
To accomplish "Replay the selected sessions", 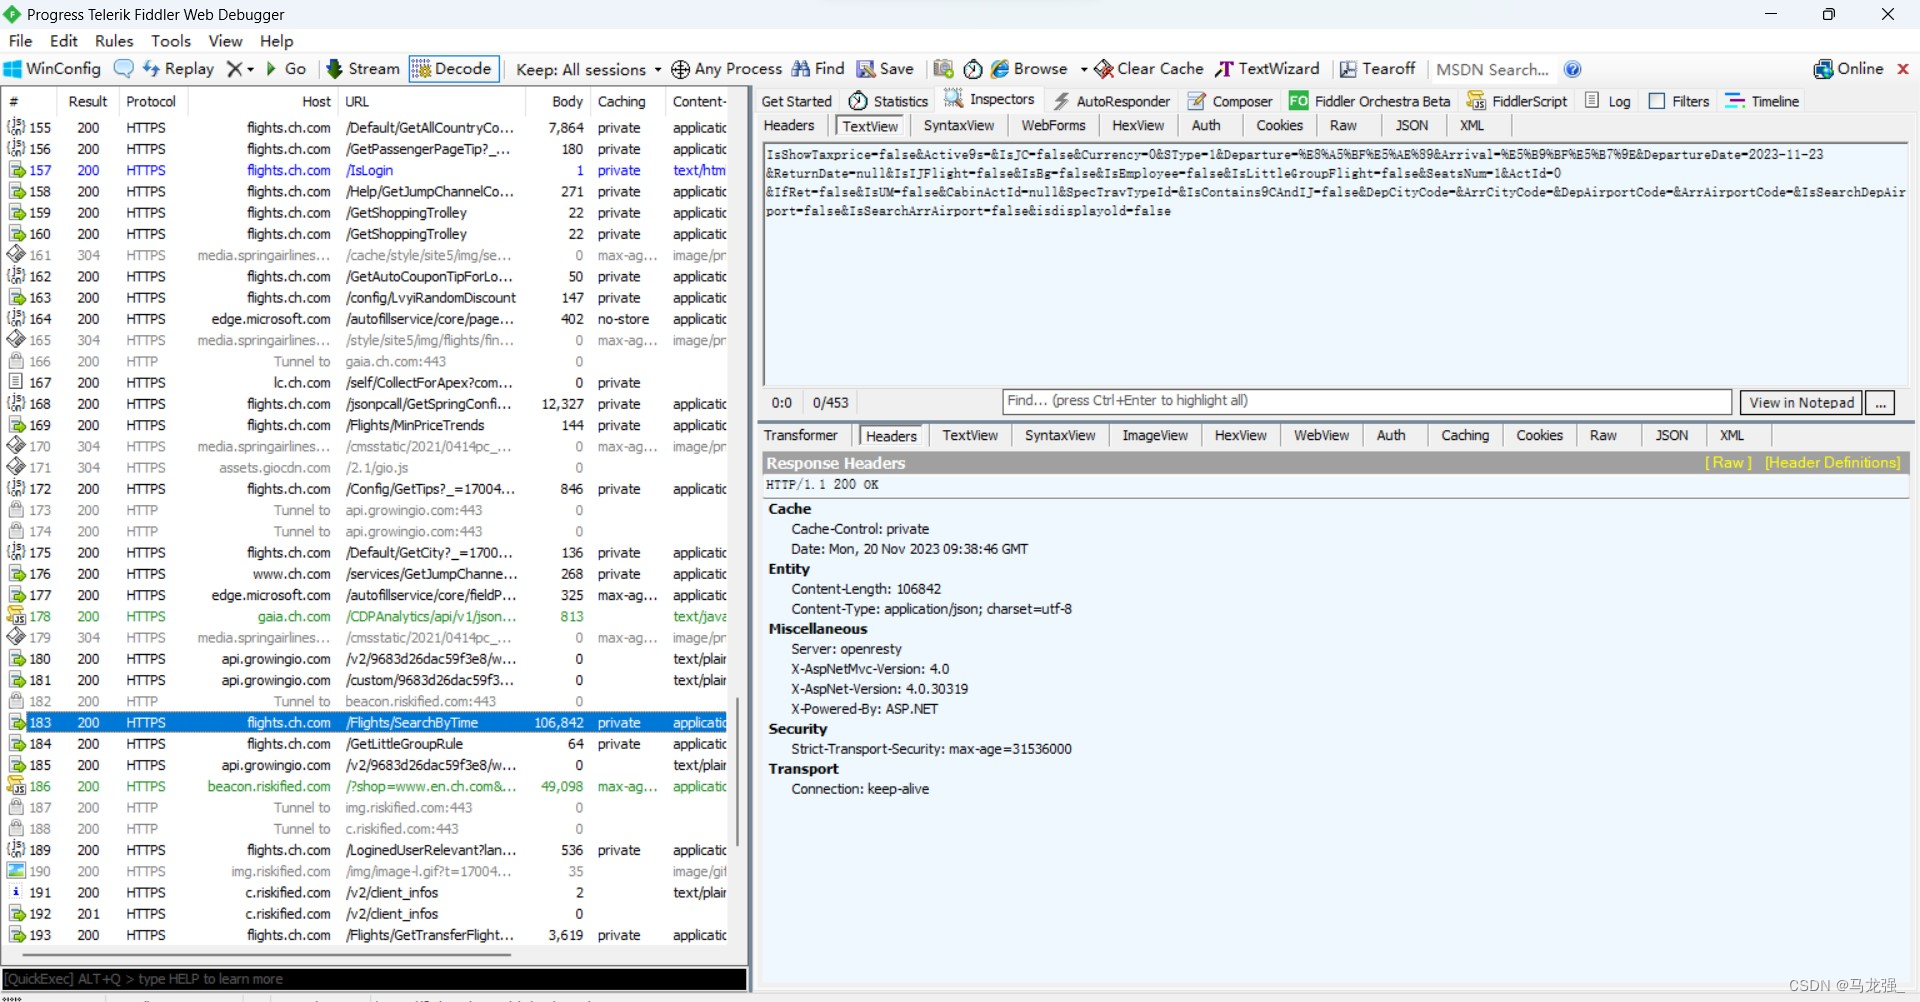I will 178,69.
